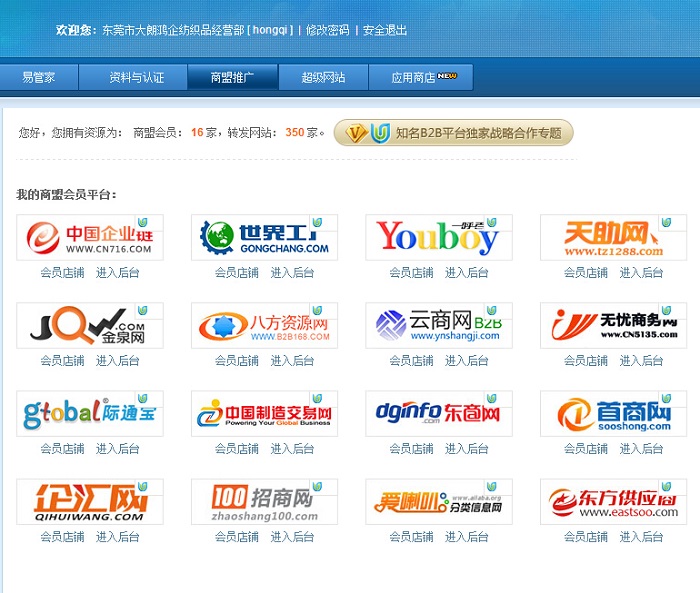Click the 知名B2B平台独家战略合作专题 banner button
The width and height of the screenshot is (700, 593).
coord(454,132)
